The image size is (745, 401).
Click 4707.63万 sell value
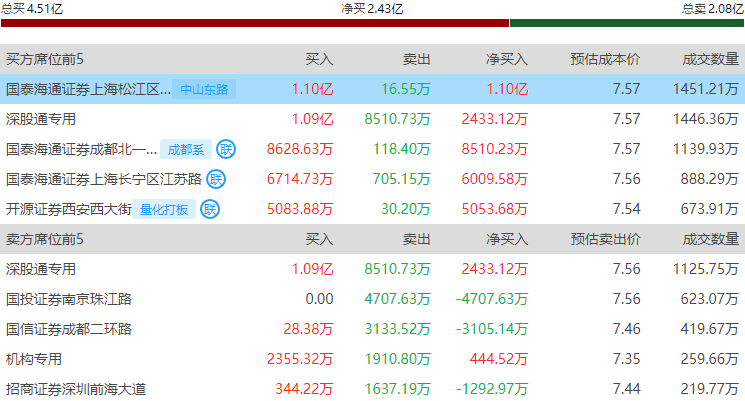[398, 299]
